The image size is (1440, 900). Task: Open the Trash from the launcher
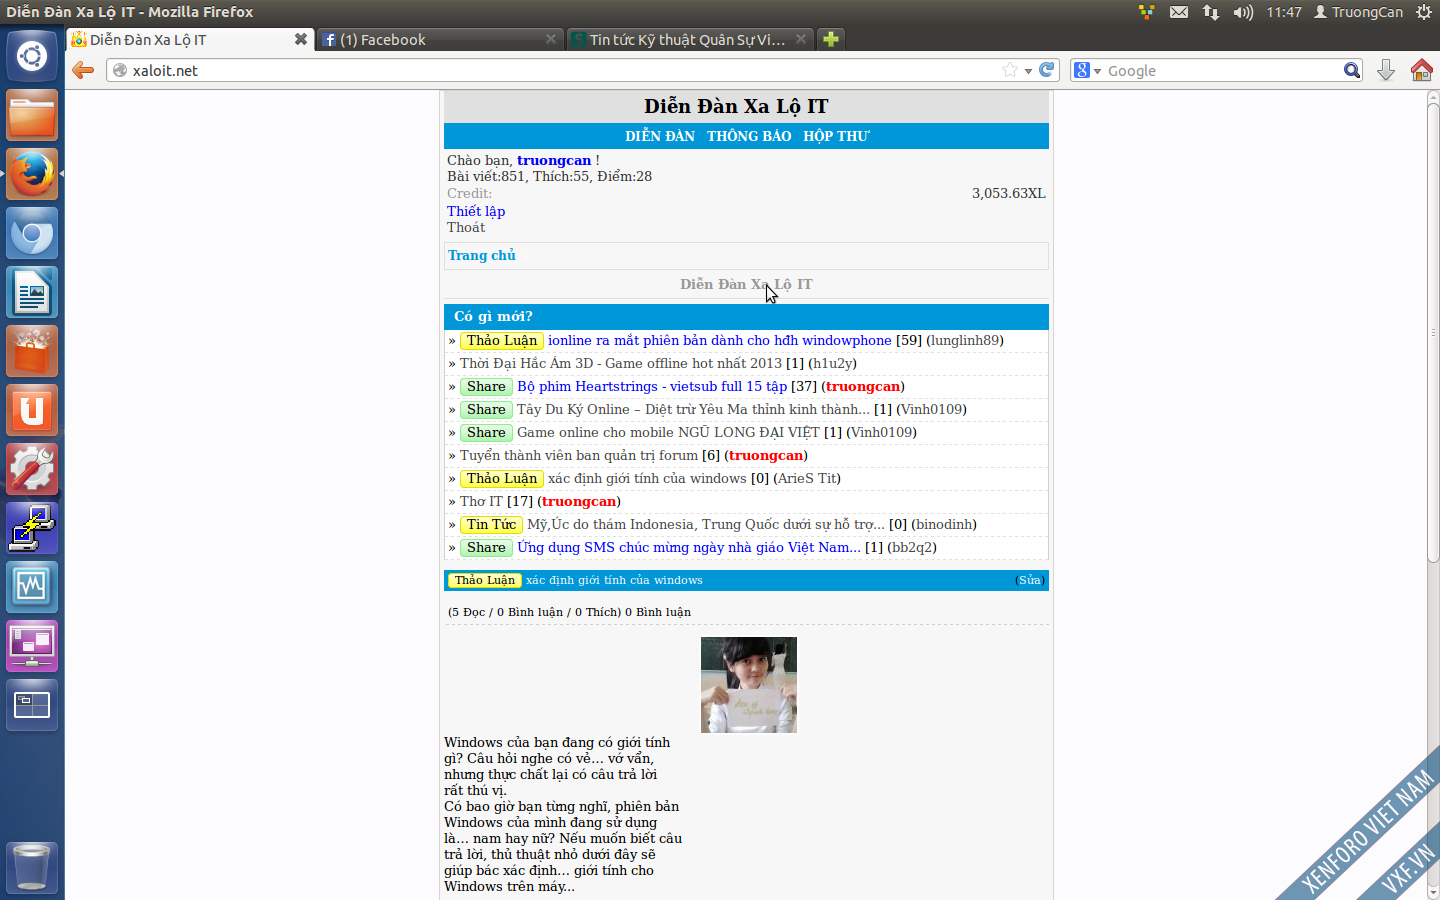(x=32, y=866)
